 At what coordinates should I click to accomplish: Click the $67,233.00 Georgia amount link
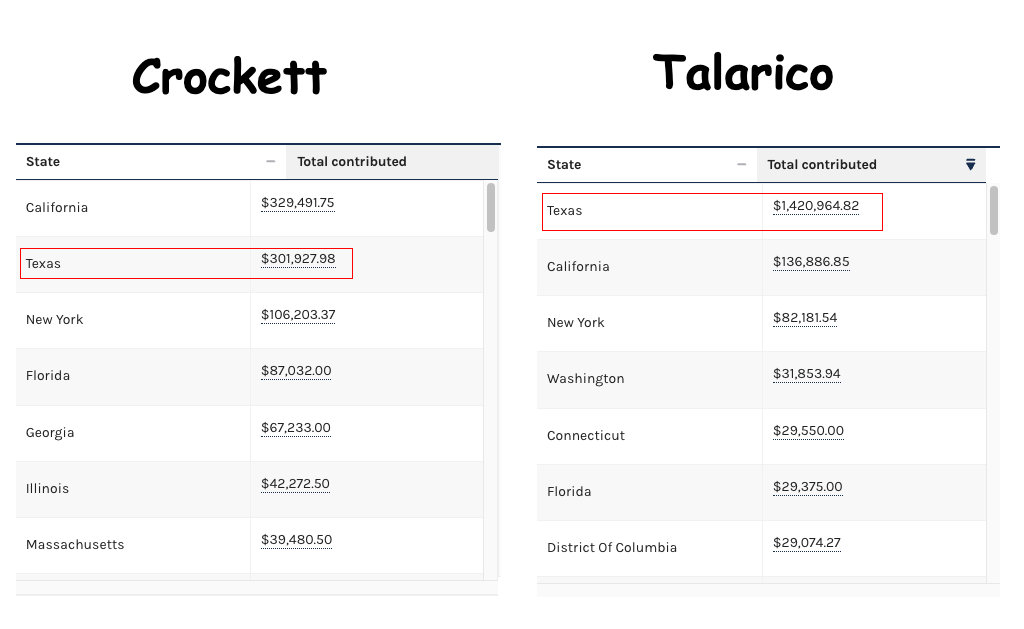pos(295,428)
